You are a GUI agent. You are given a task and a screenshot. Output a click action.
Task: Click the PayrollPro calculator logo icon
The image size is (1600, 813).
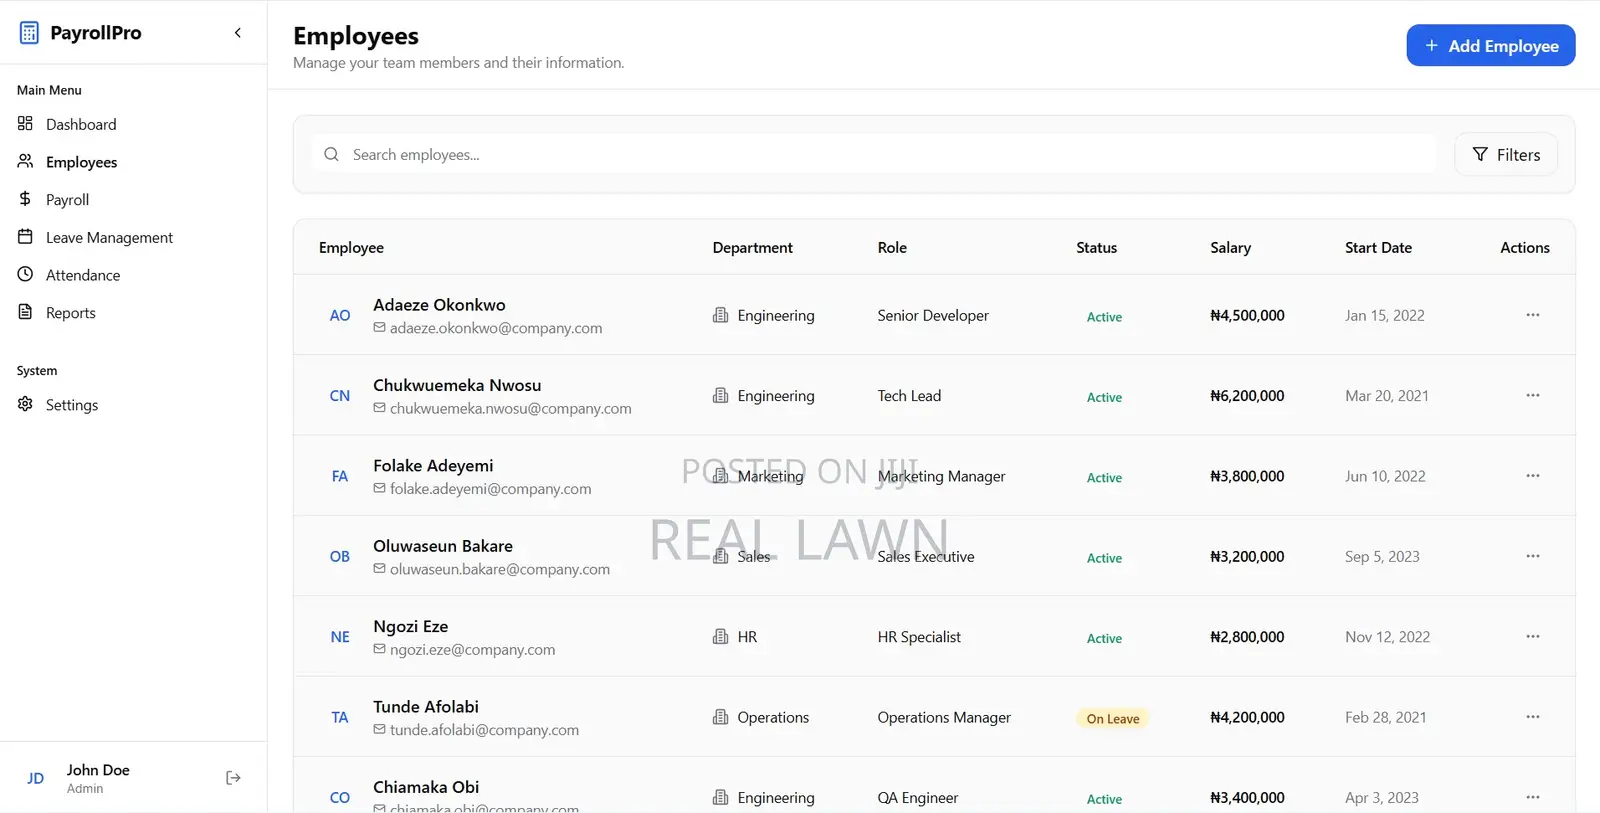29,33
